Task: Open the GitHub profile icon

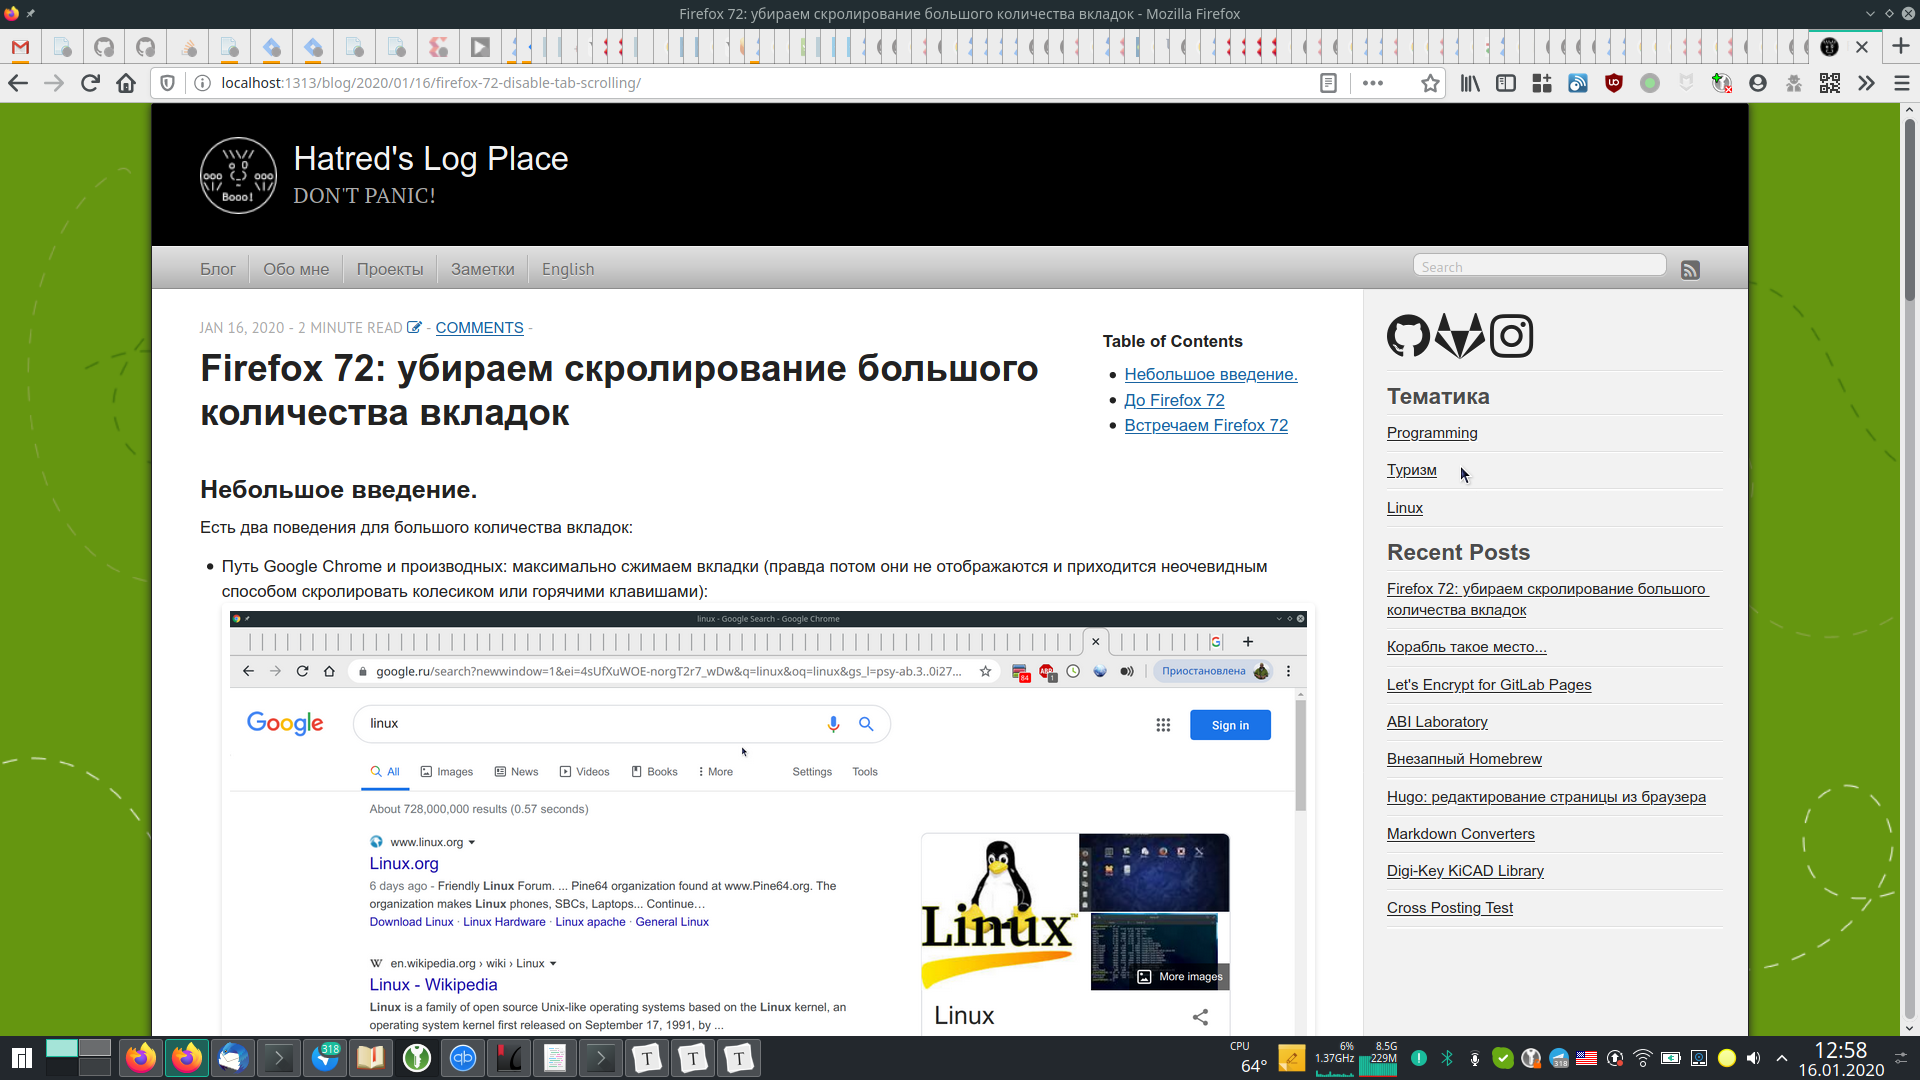Action: tap(1409, 336)
